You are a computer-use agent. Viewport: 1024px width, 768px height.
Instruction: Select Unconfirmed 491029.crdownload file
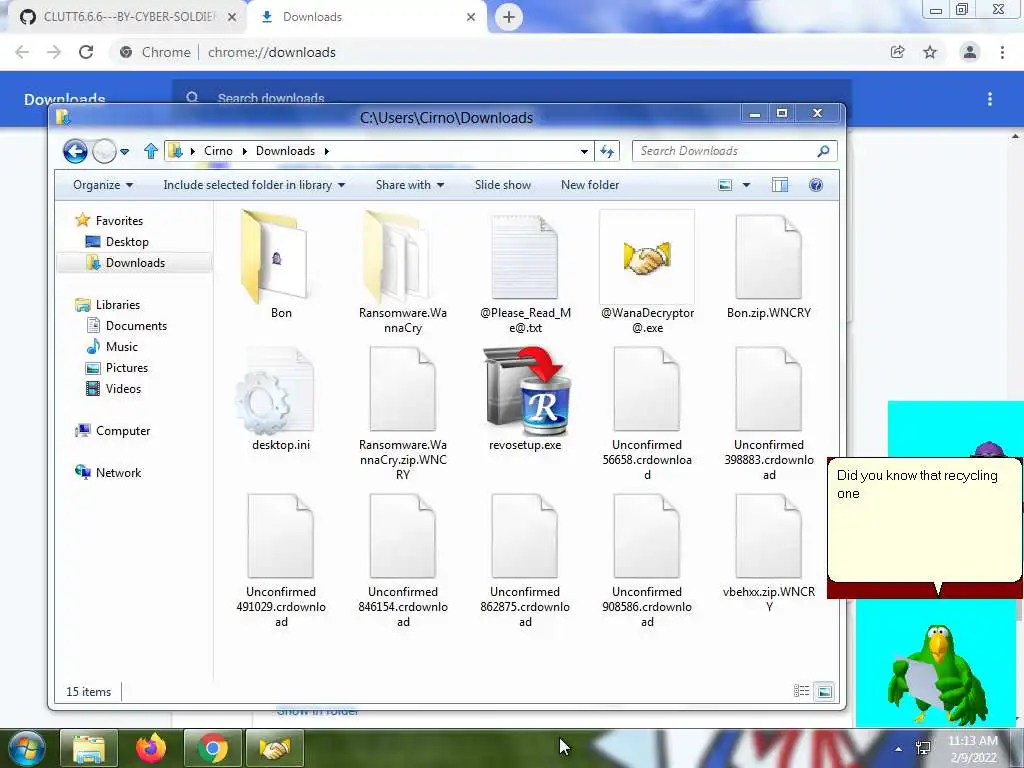[281, 560]
